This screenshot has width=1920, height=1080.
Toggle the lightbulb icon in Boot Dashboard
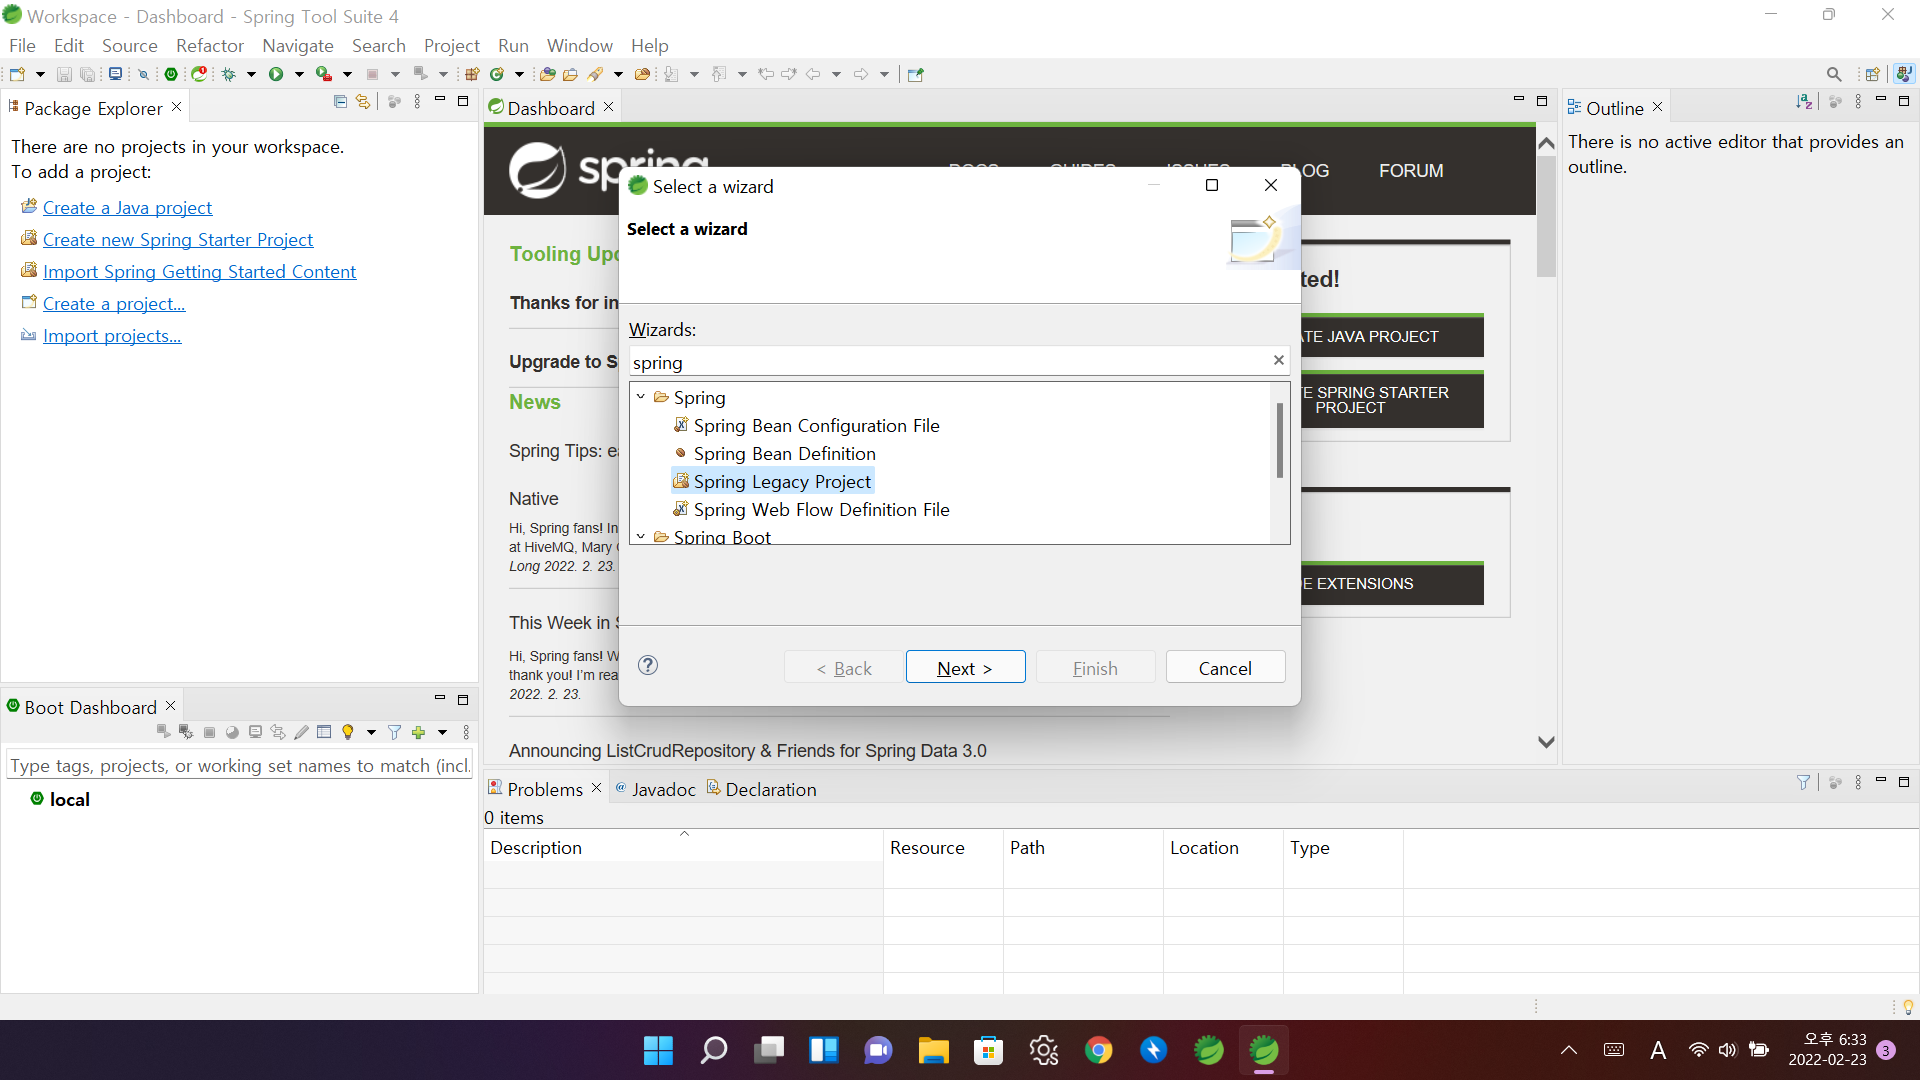(x=348, y=733)
